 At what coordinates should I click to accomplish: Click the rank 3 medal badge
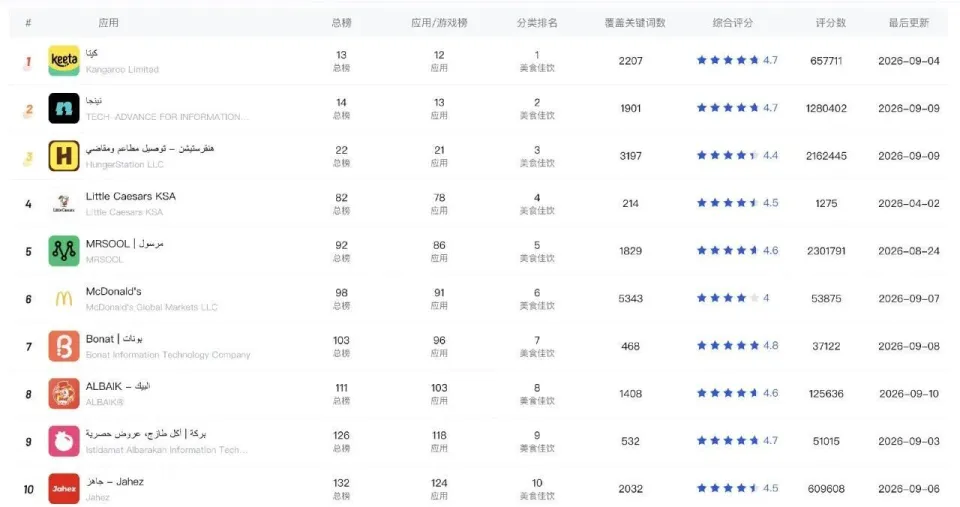[x=28, y=157]
